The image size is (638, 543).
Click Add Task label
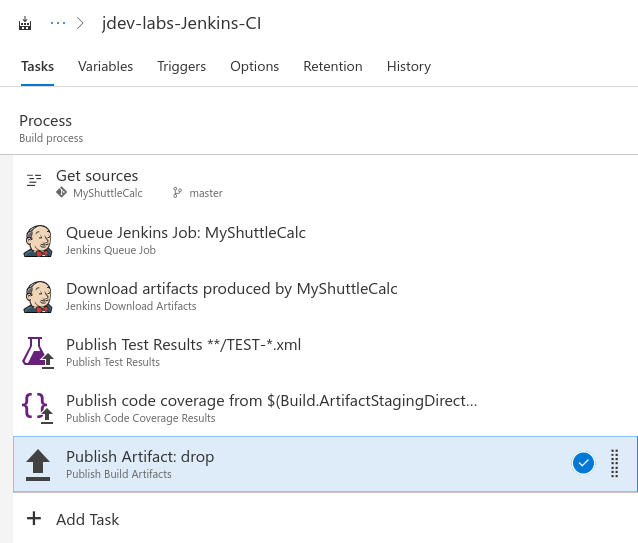(87, 519)
